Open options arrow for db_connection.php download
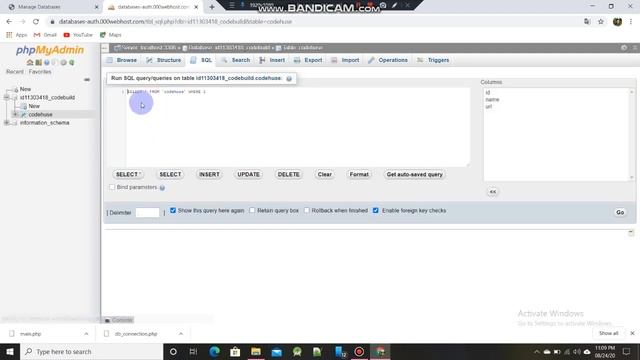The image size is (640, 360). (x=180, y=334)
